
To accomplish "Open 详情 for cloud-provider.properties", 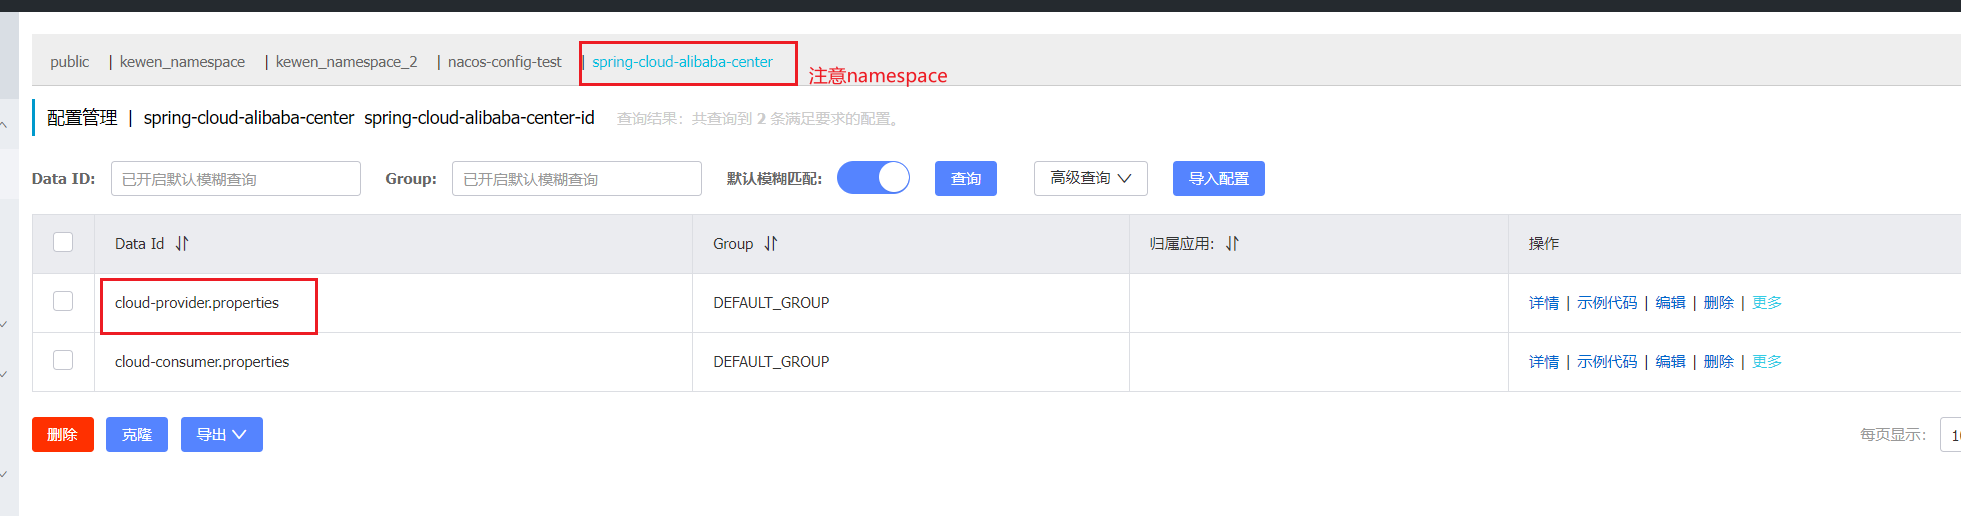I will [x=1544, y=302].
